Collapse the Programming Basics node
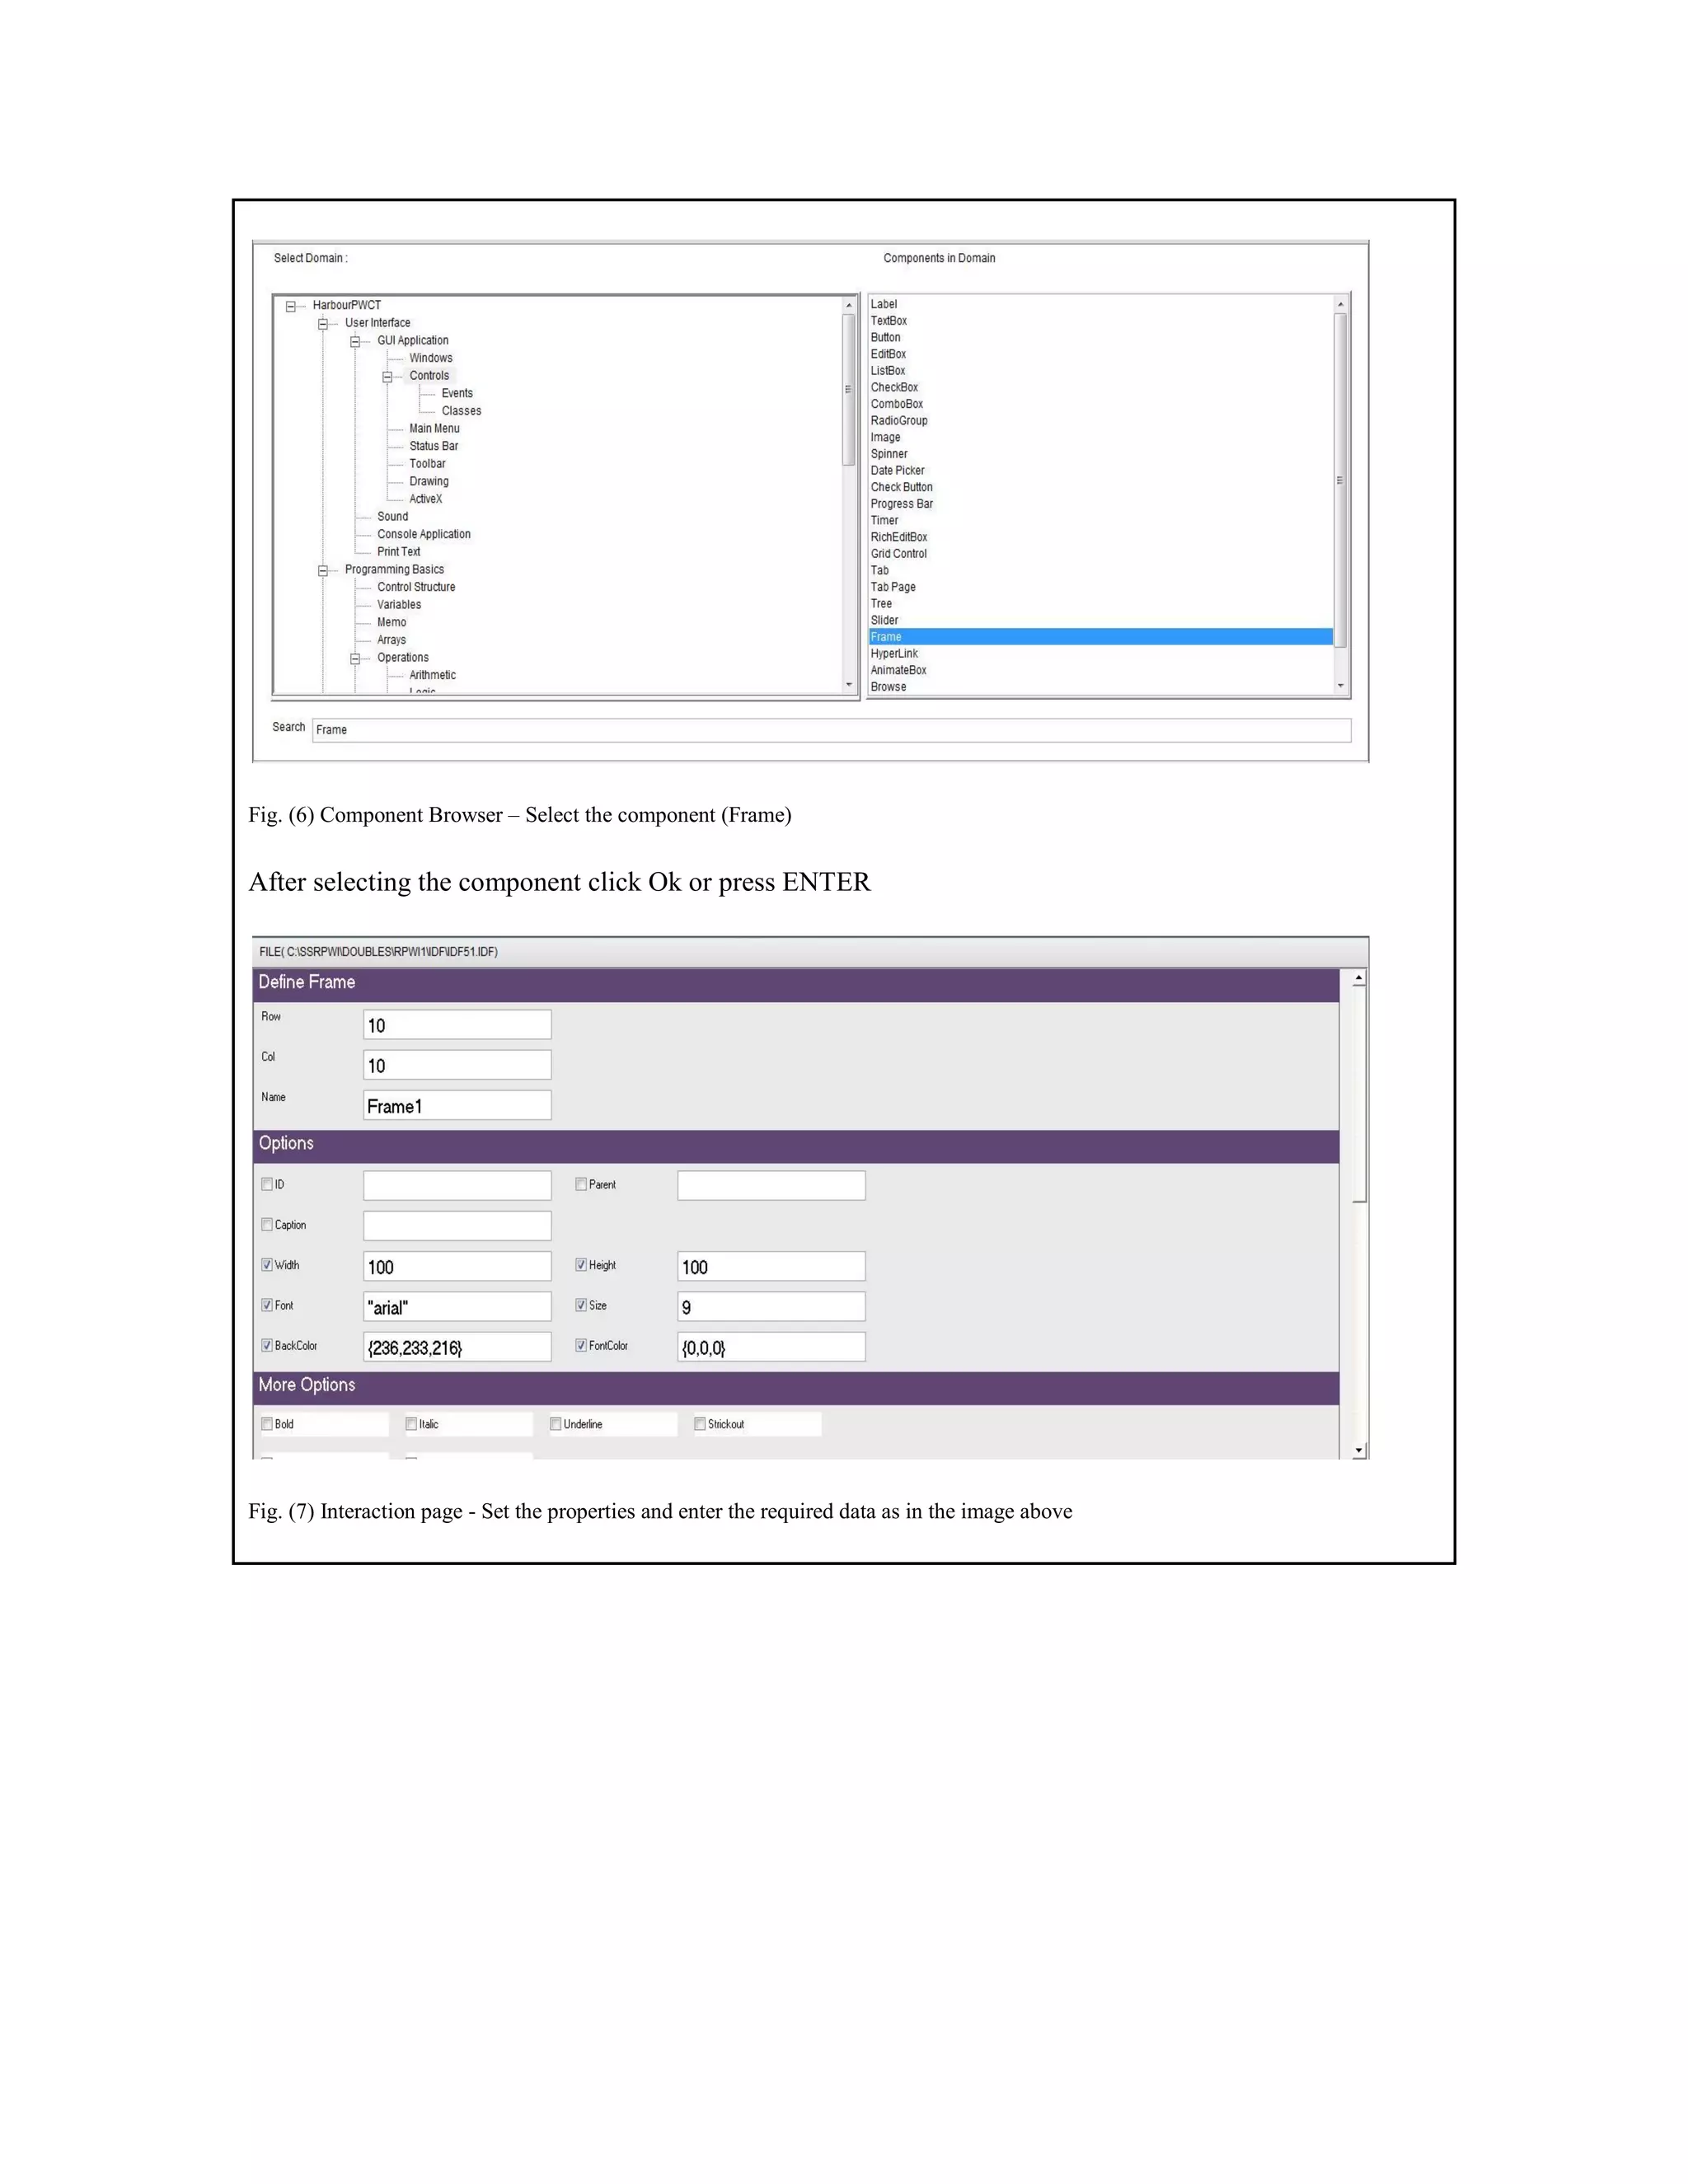Viewport: 1688px width, 2184px height. tap(323, 571)
